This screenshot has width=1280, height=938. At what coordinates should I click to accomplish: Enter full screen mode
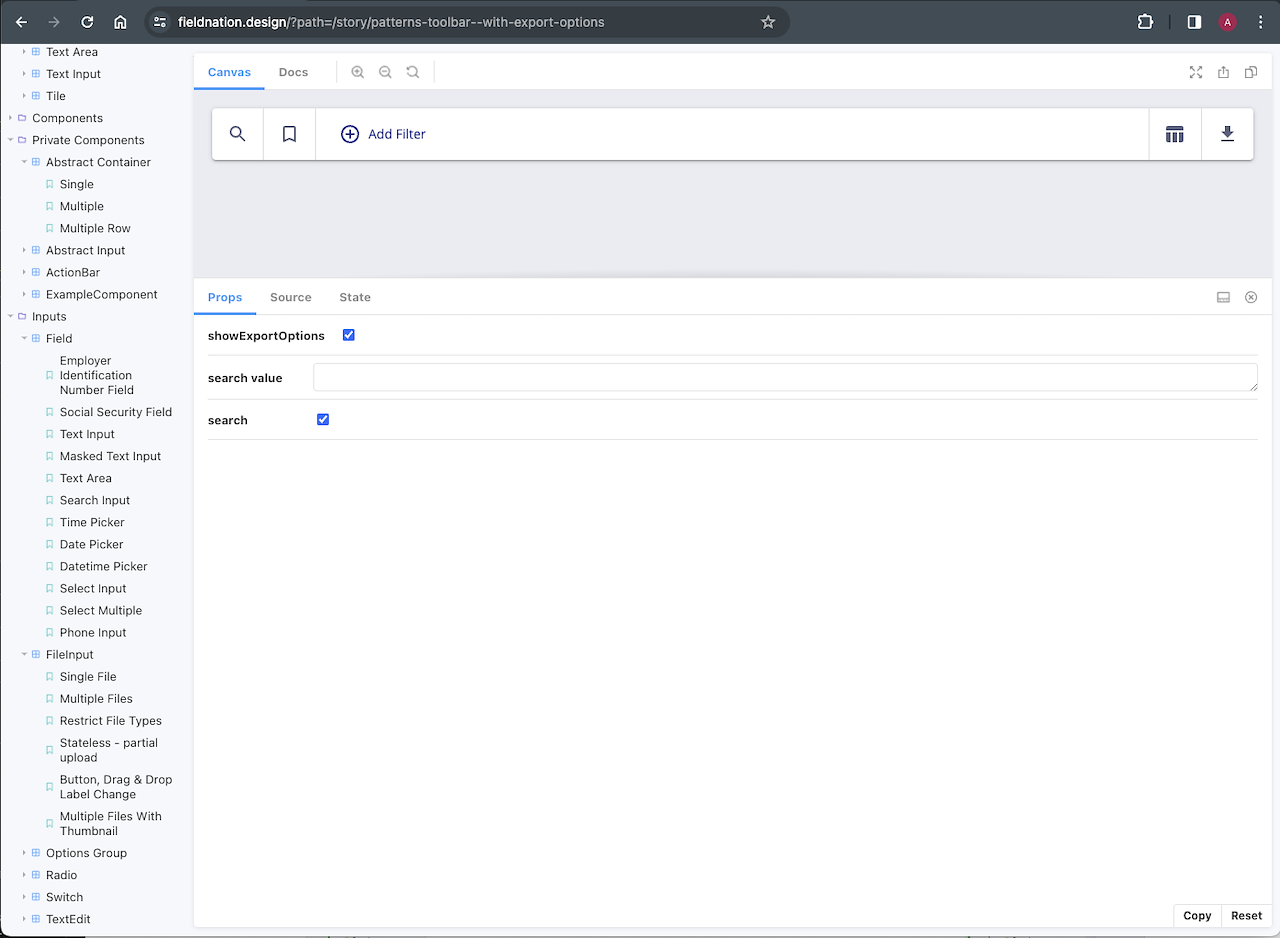[1196, 72]
